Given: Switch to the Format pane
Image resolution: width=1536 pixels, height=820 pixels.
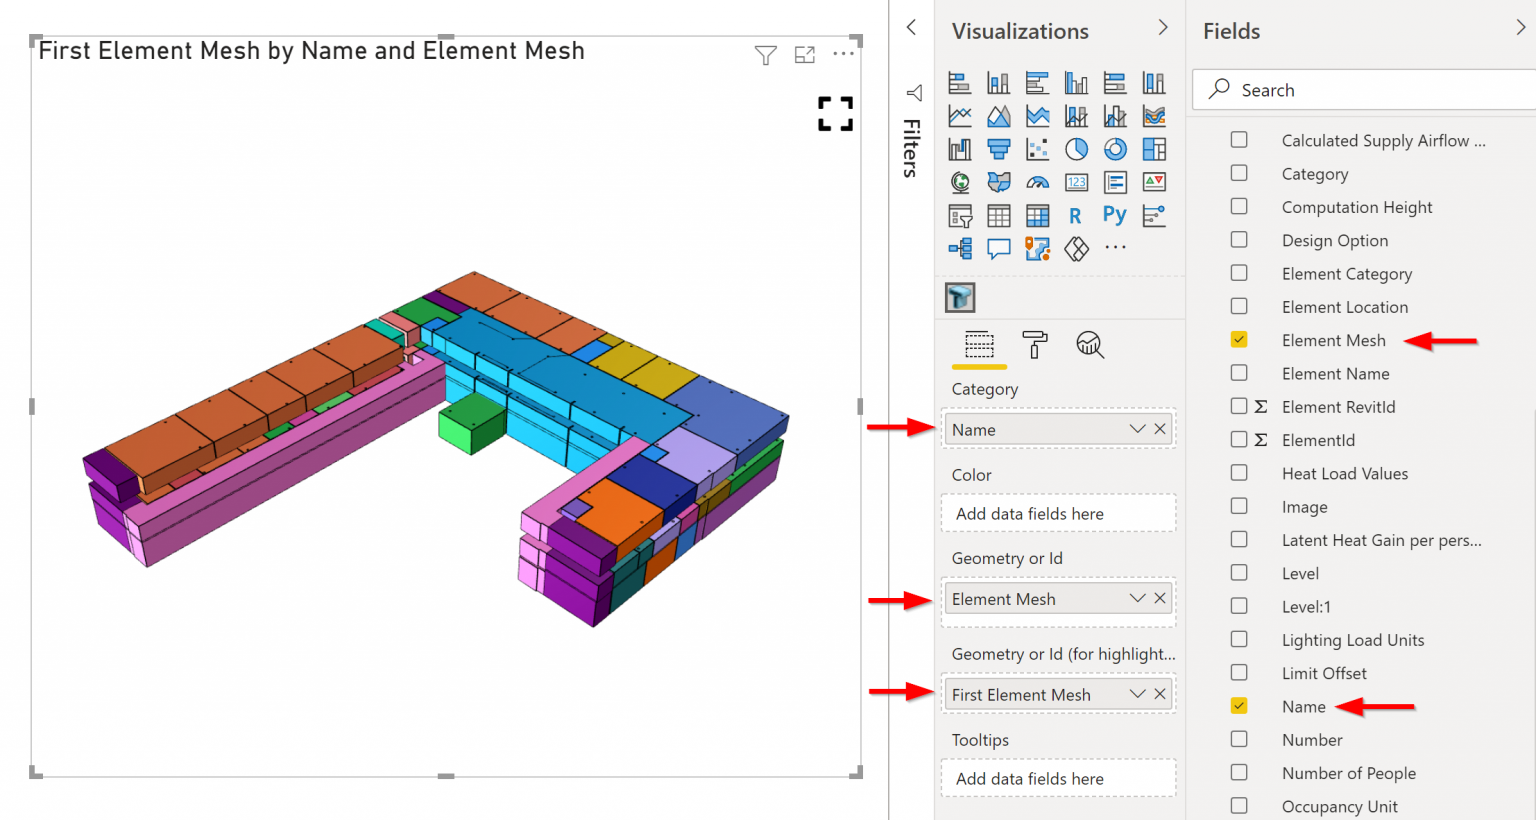Looking at the screenshot, I should tap(1035, 345).
